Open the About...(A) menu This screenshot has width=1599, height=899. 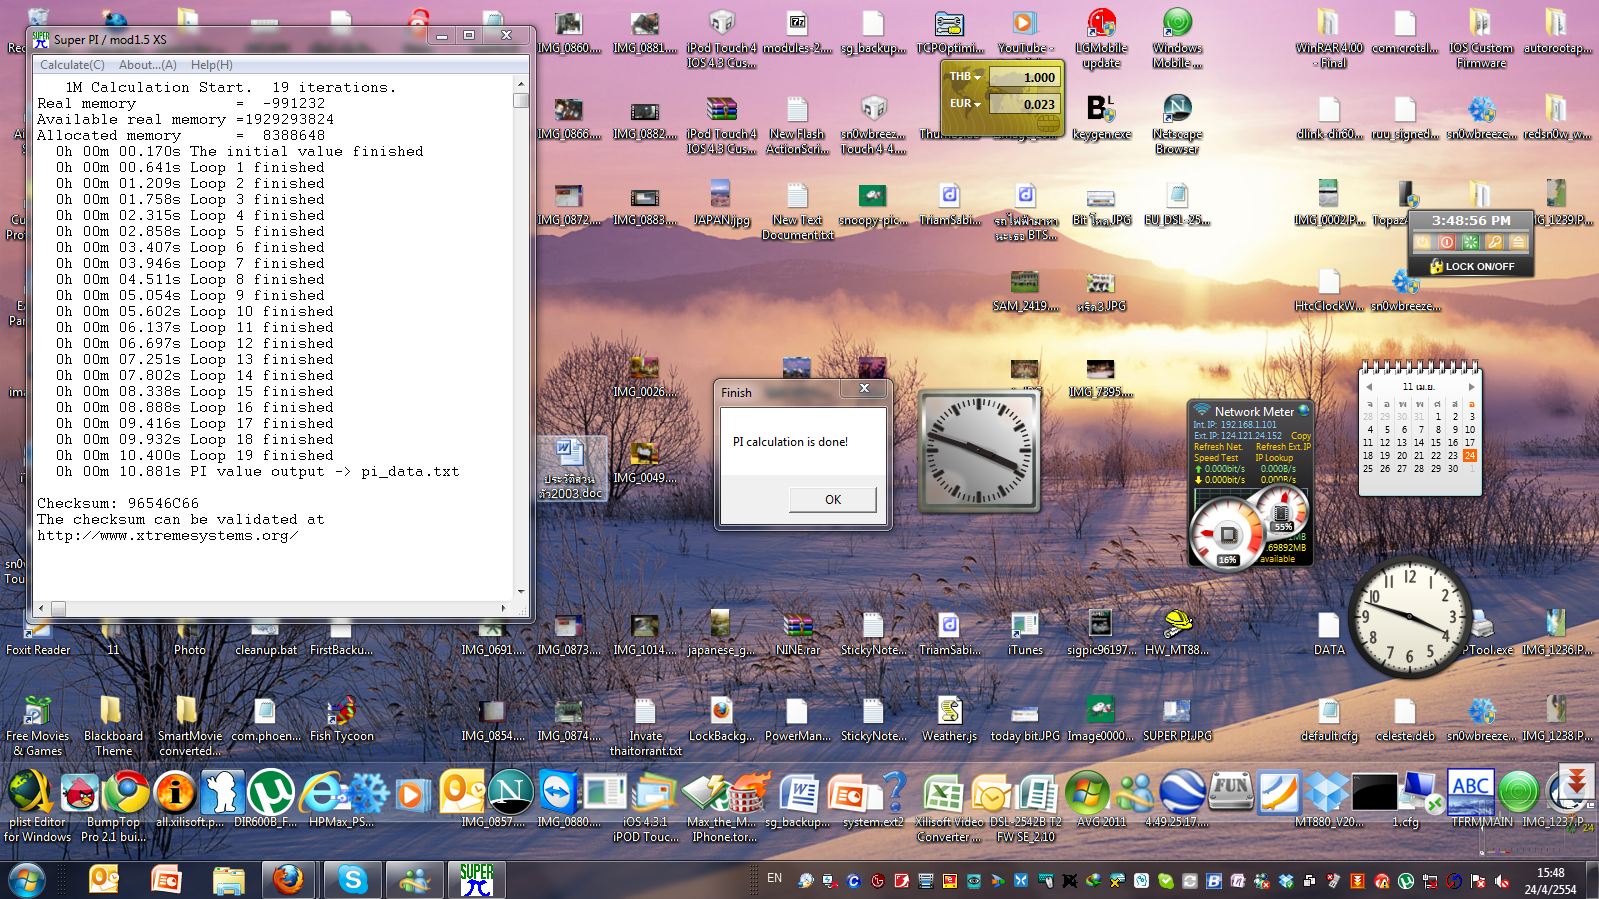[147, 65]
